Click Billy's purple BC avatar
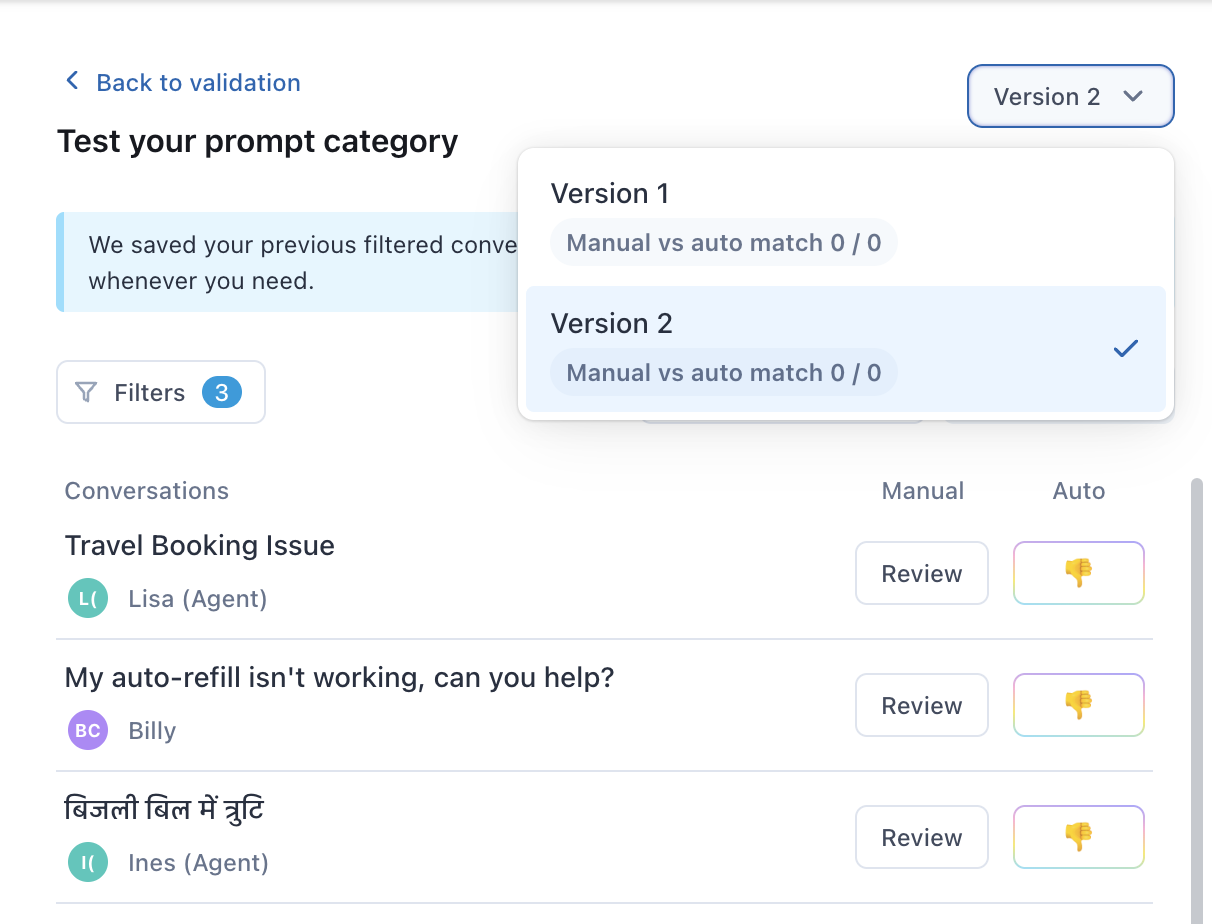The image size is (1212, 924). [x=87, y=731]
